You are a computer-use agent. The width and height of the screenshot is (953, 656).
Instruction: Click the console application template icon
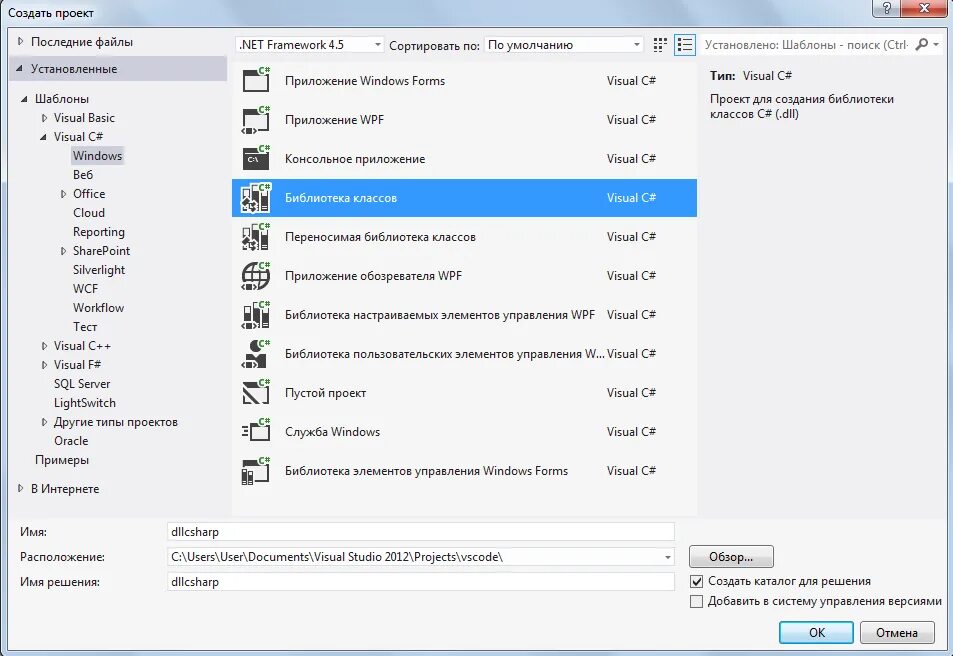coord(256,159)
